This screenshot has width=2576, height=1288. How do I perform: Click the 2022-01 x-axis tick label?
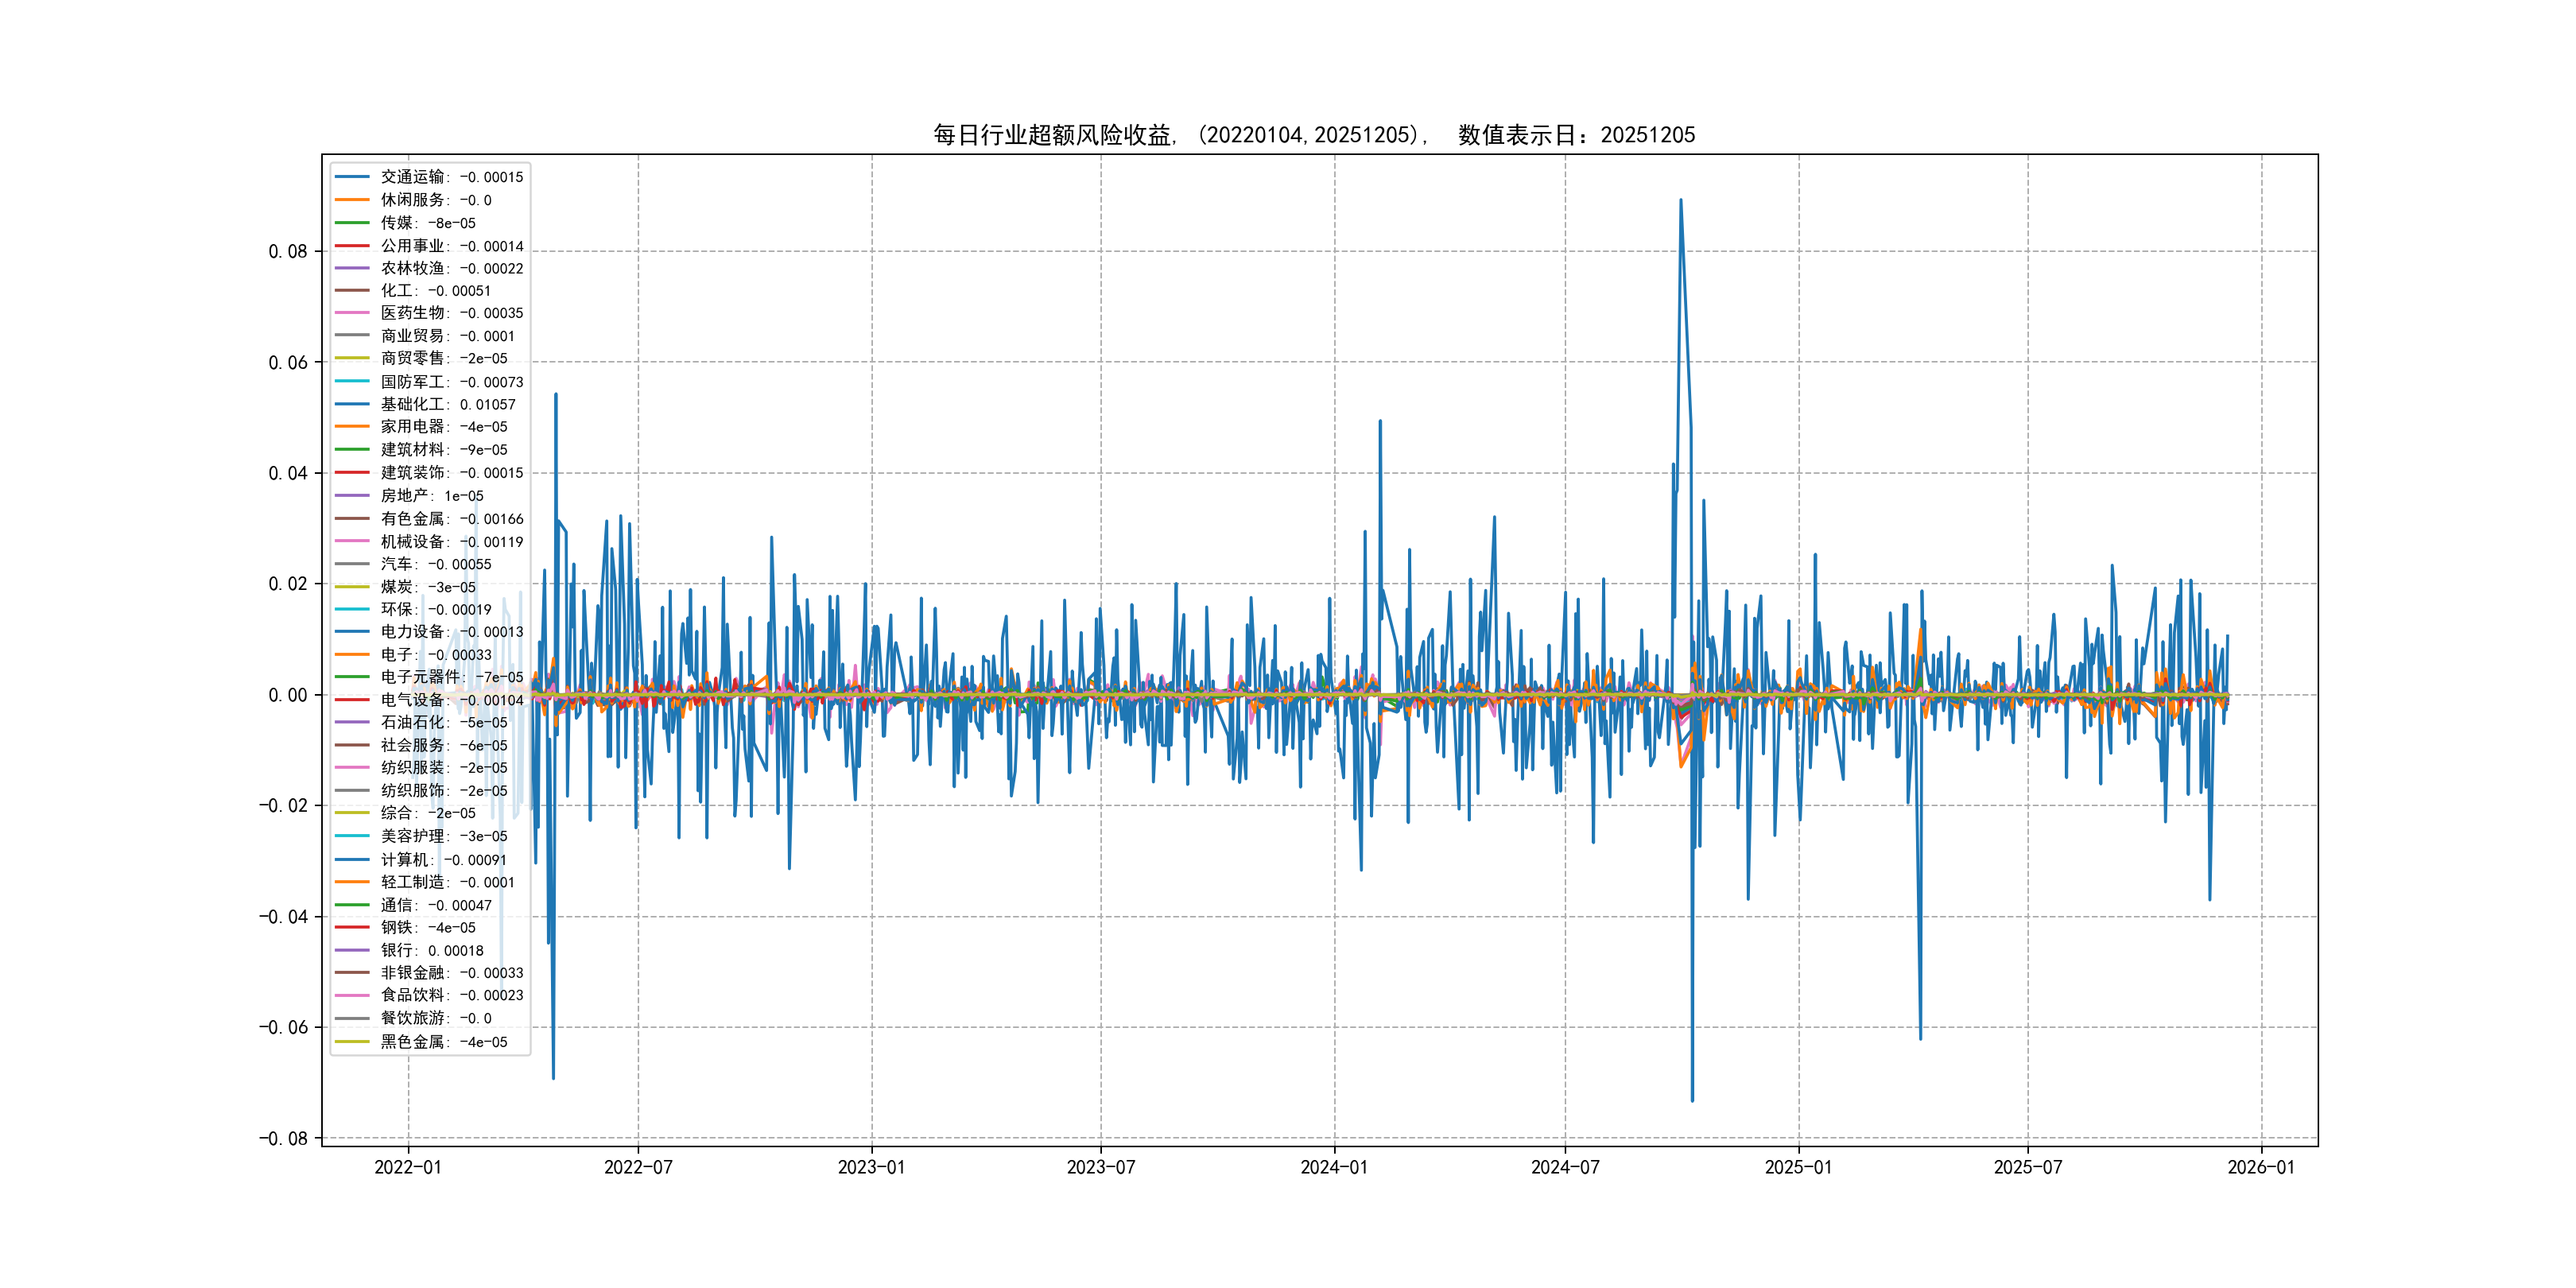point(408,1167)
